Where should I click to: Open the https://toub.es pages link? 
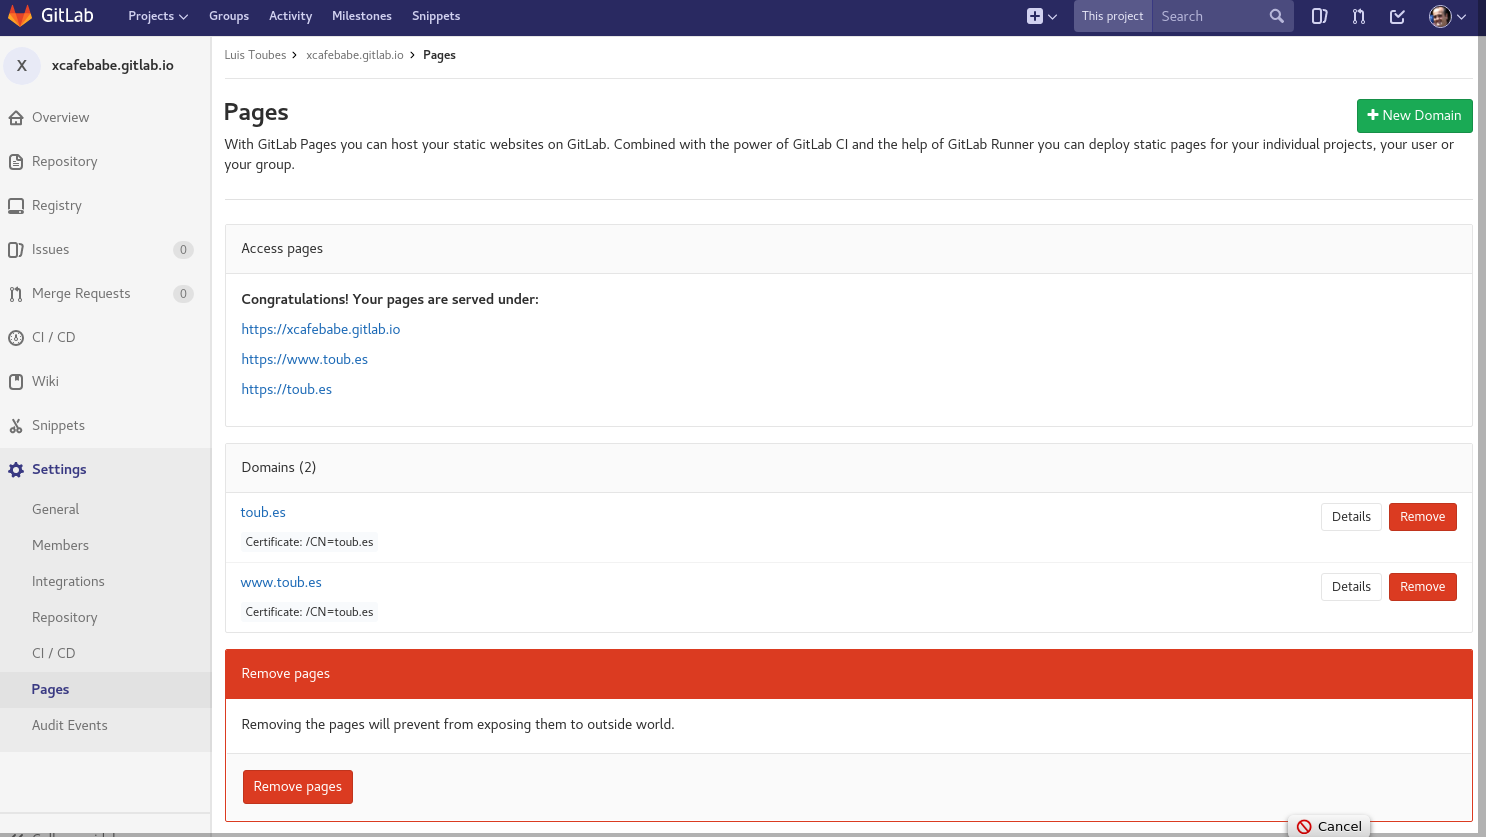tap(286, 389)
